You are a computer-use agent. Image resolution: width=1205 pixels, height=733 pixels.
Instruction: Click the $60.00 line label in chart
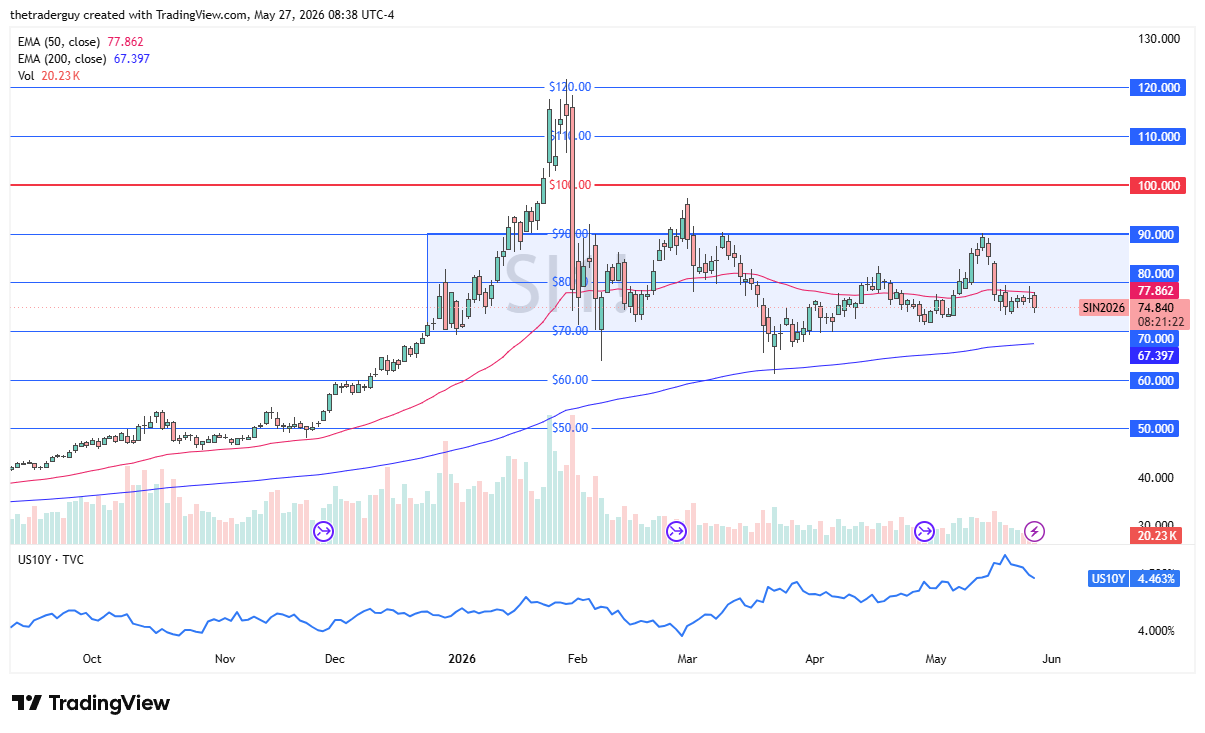pyautogui.click(x=568, y=380)
